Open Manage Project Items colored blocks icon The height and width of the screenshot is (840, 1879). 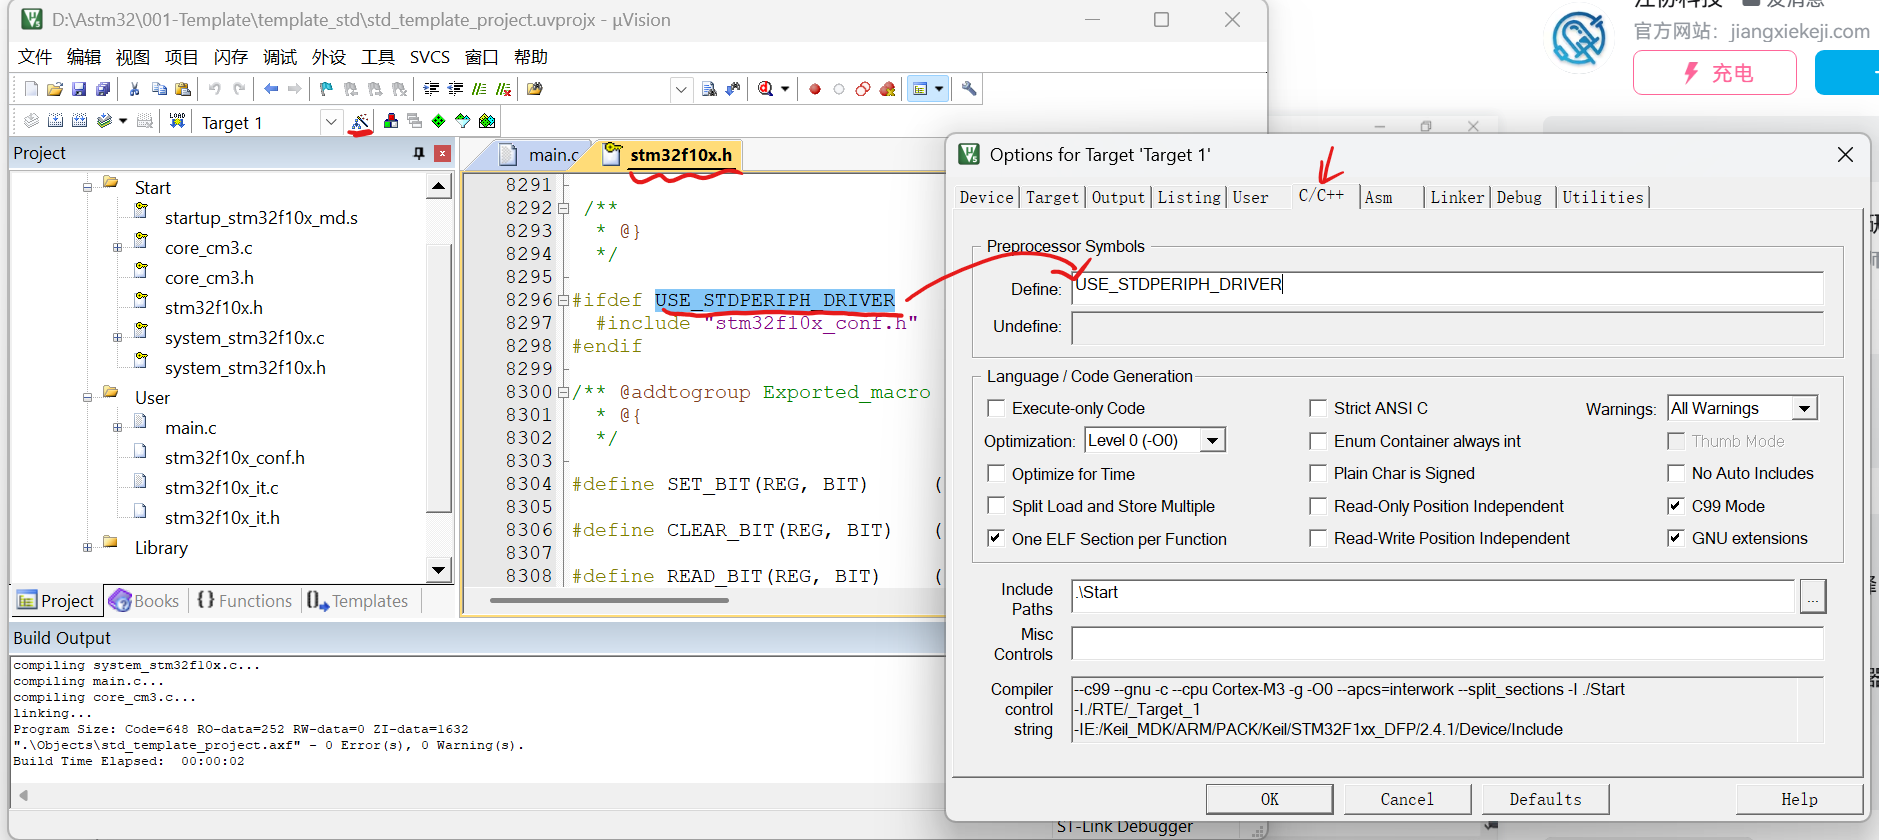(x=391, y=121)
